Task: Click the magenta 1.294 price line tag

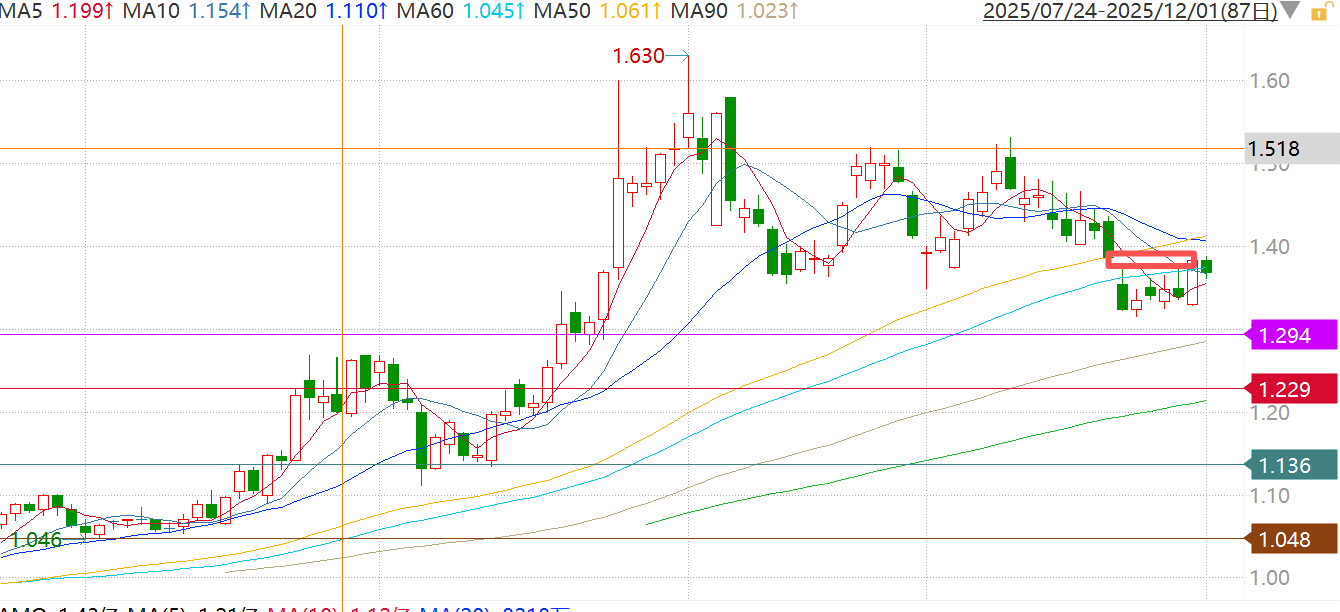Action: (x=1294, y=335)
